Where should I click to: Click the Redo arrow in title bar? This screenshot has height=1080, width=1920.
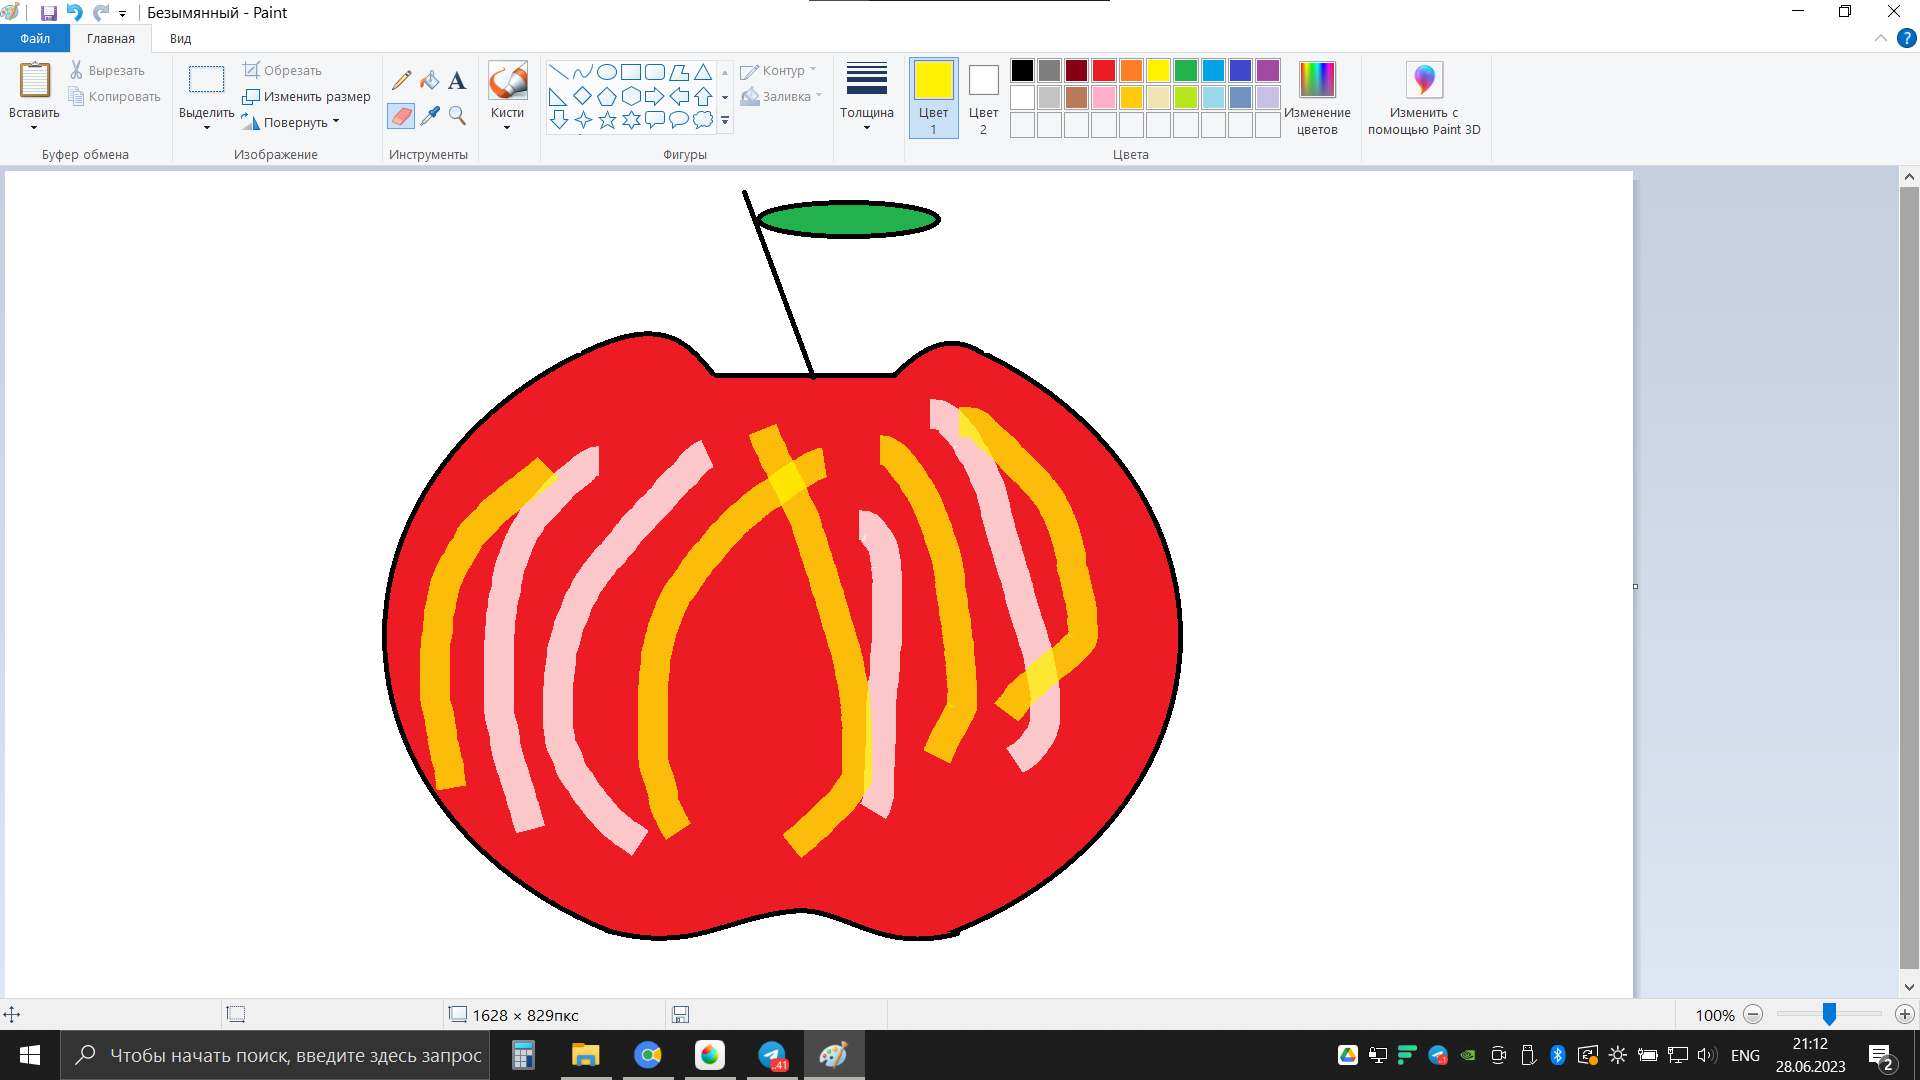(101, 13)
